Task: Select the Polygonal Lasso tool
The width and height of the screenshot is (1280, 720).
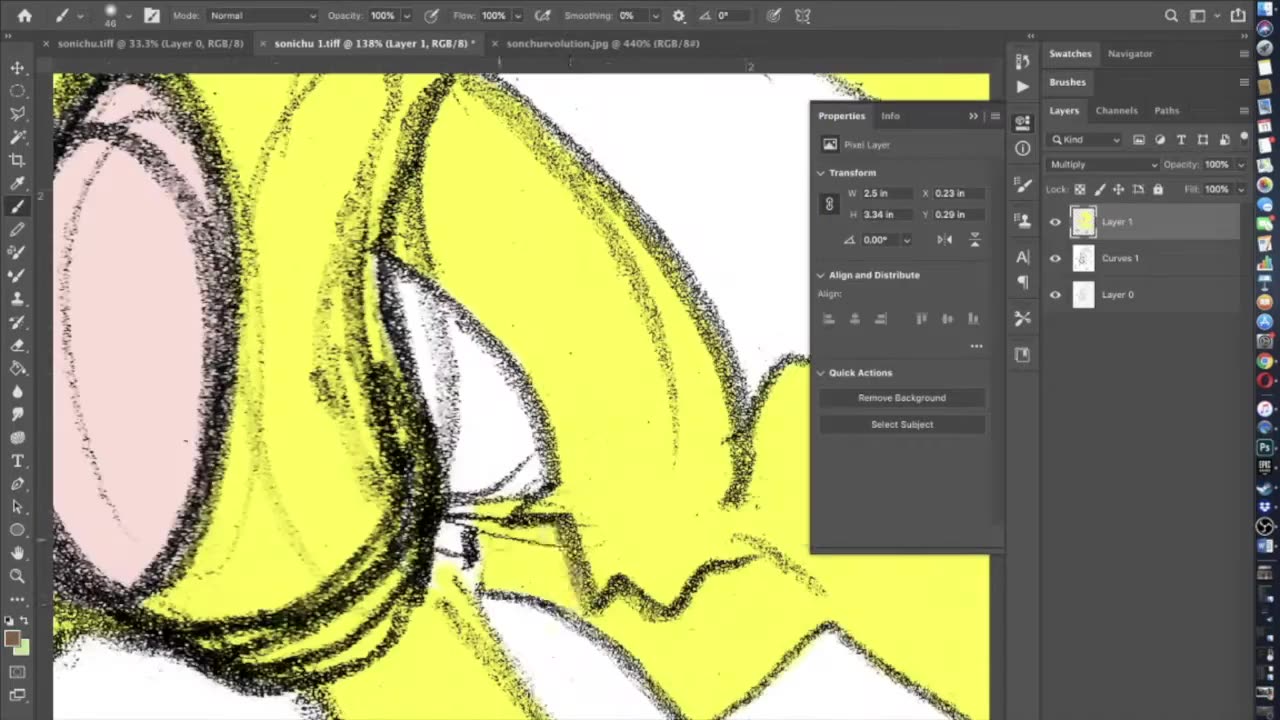Action: point(17,114)
